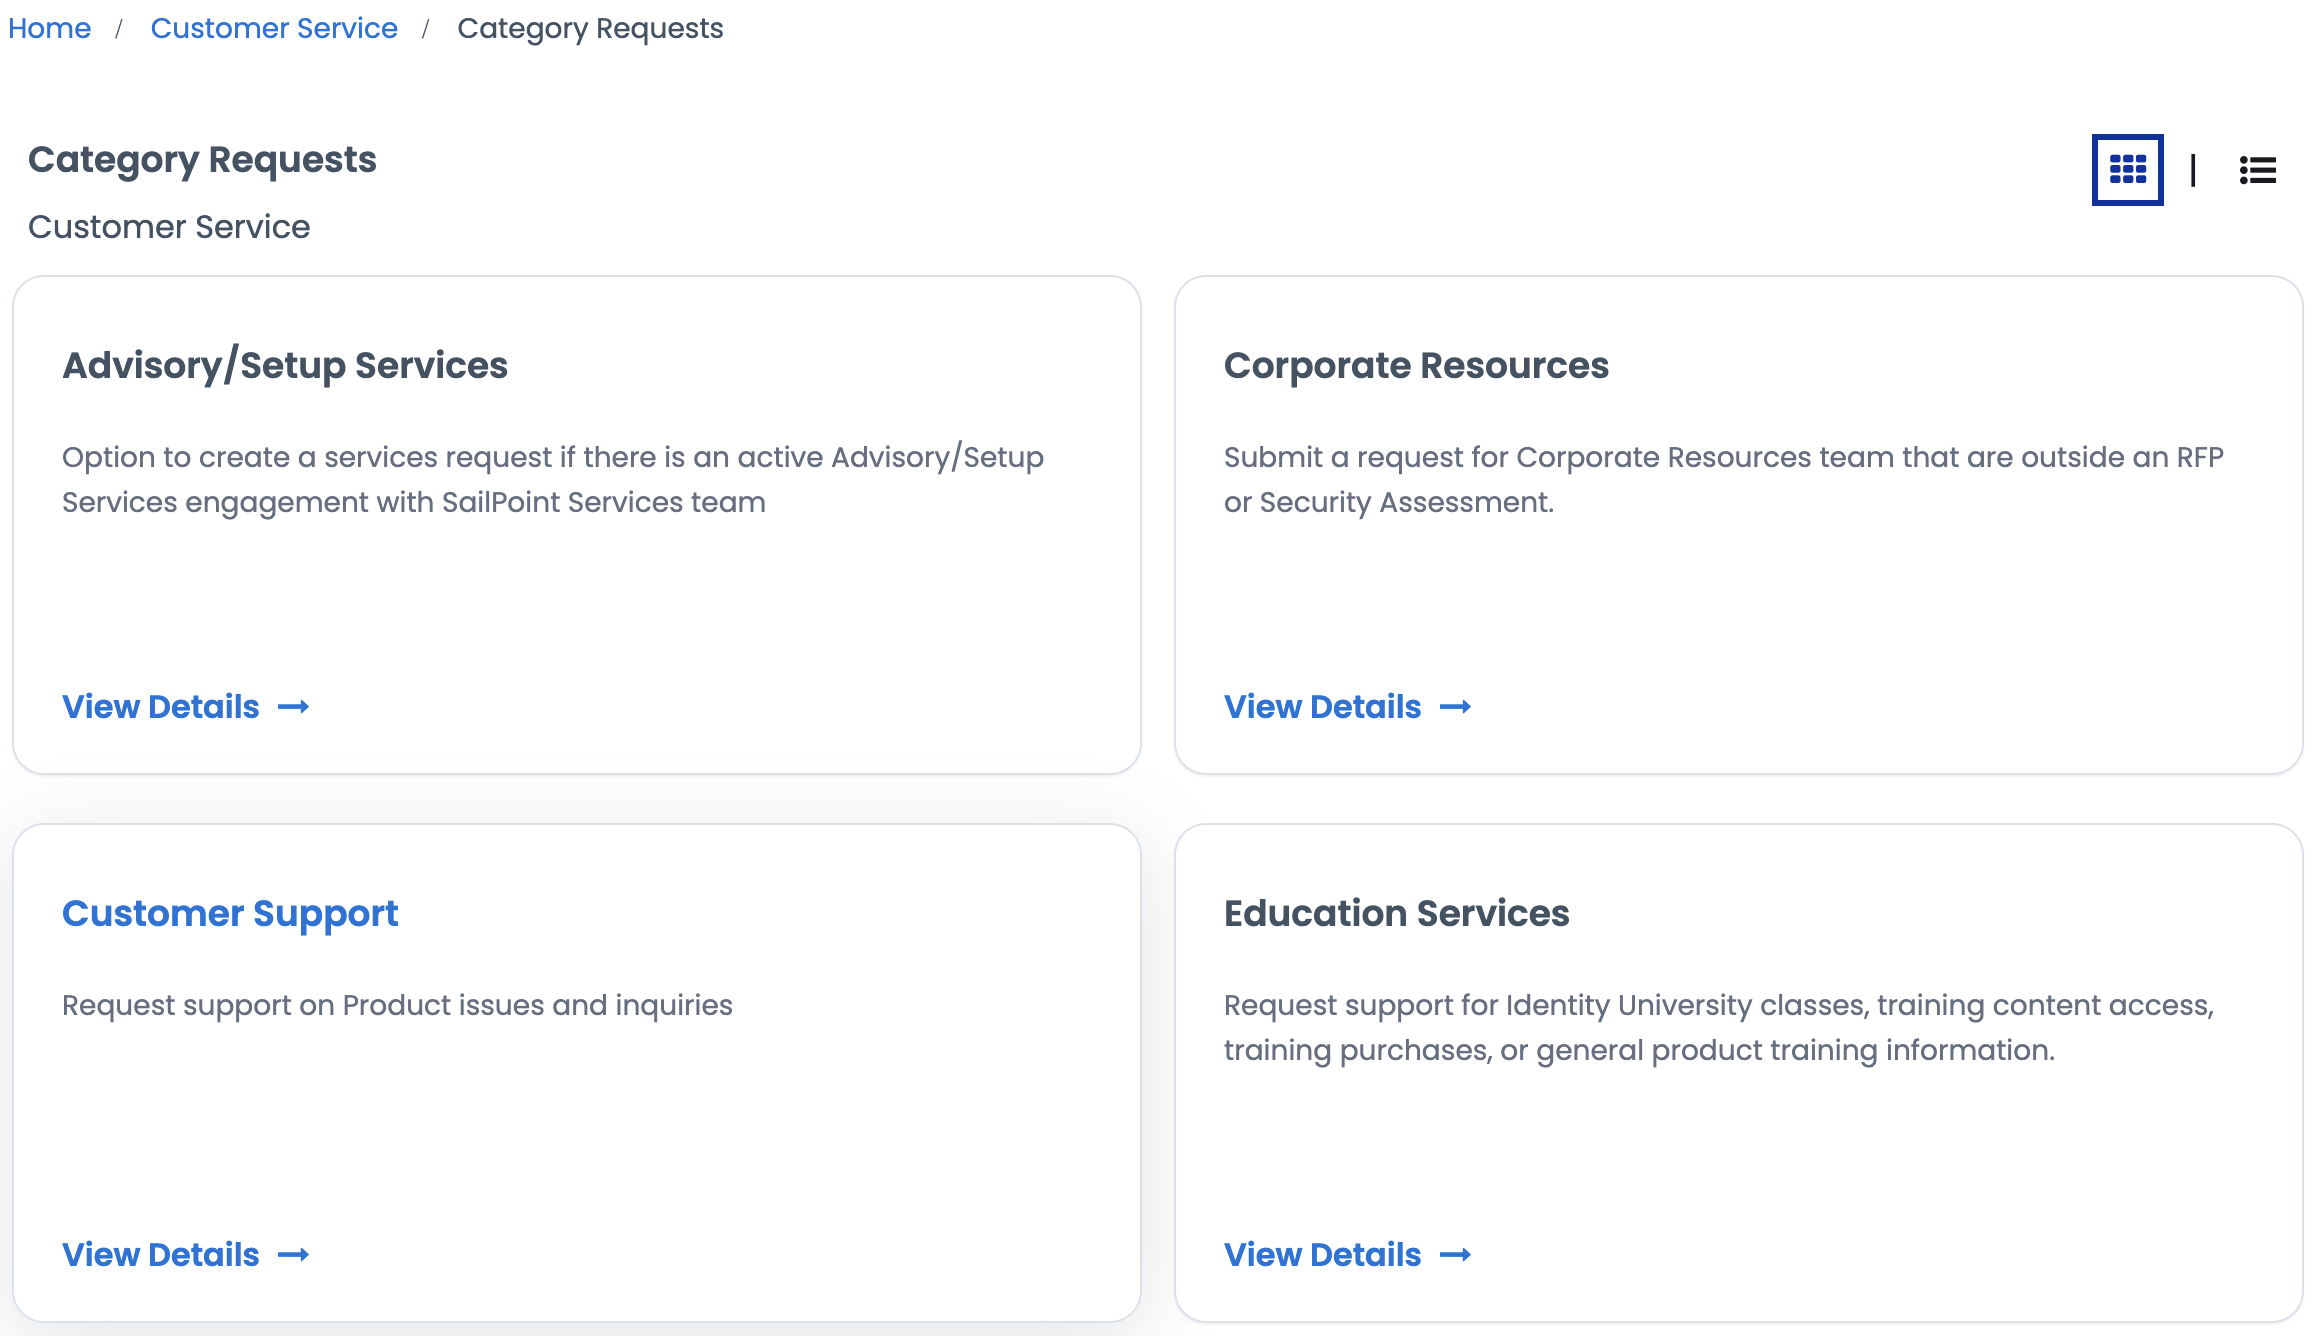Open the Education Services card
2316x1336 pixels.
click(x=1397, y=913)
